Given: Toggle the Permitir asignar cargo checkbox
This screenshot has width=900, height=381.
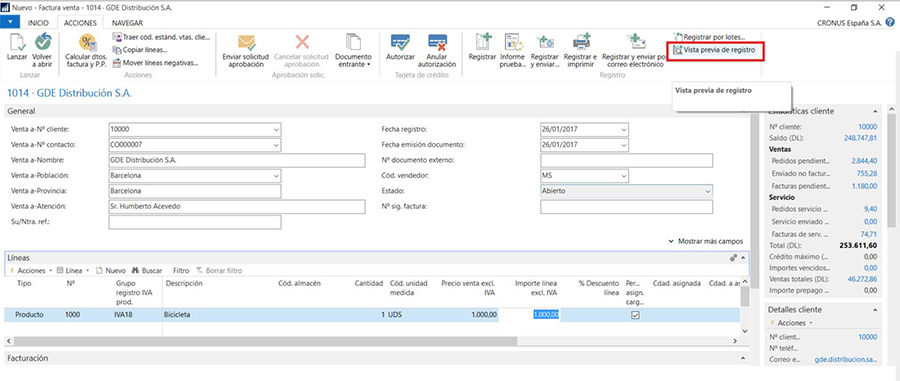Looking at the screenshot, I should 635,315.
